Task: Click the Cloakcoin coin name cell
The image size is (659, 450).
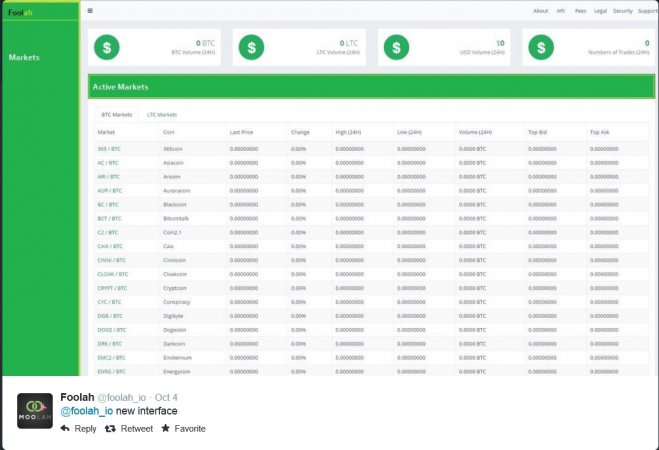Action: (x=175, y=274)
